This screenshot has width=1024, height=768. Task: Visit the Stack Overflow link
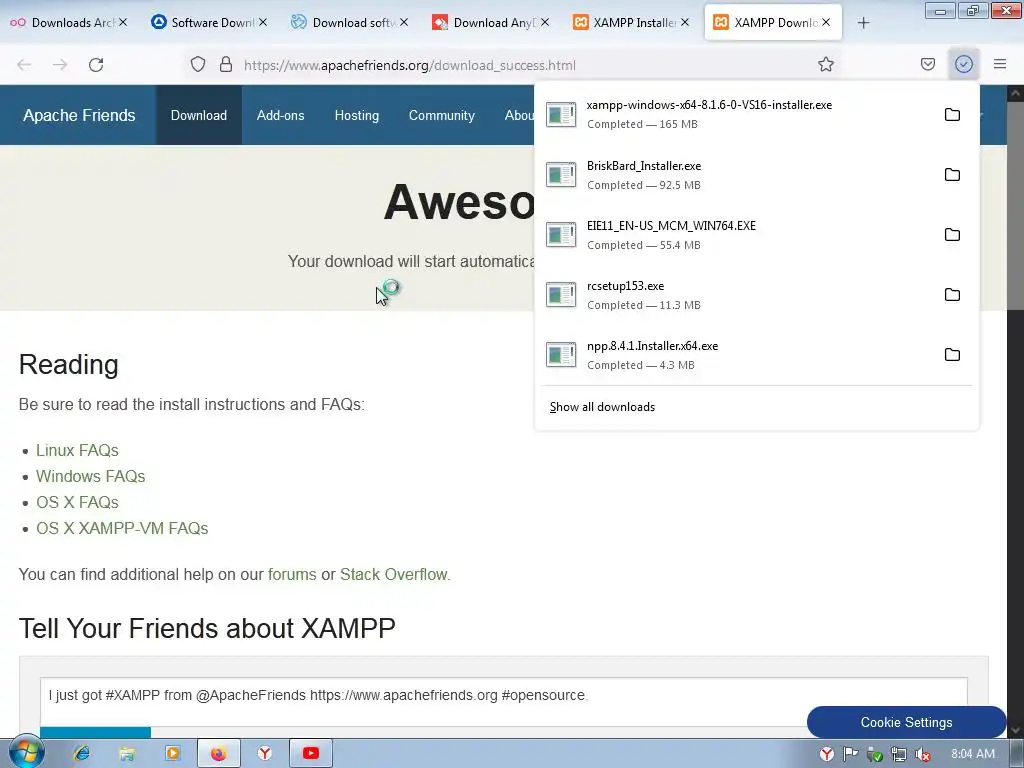coord(394,574)
